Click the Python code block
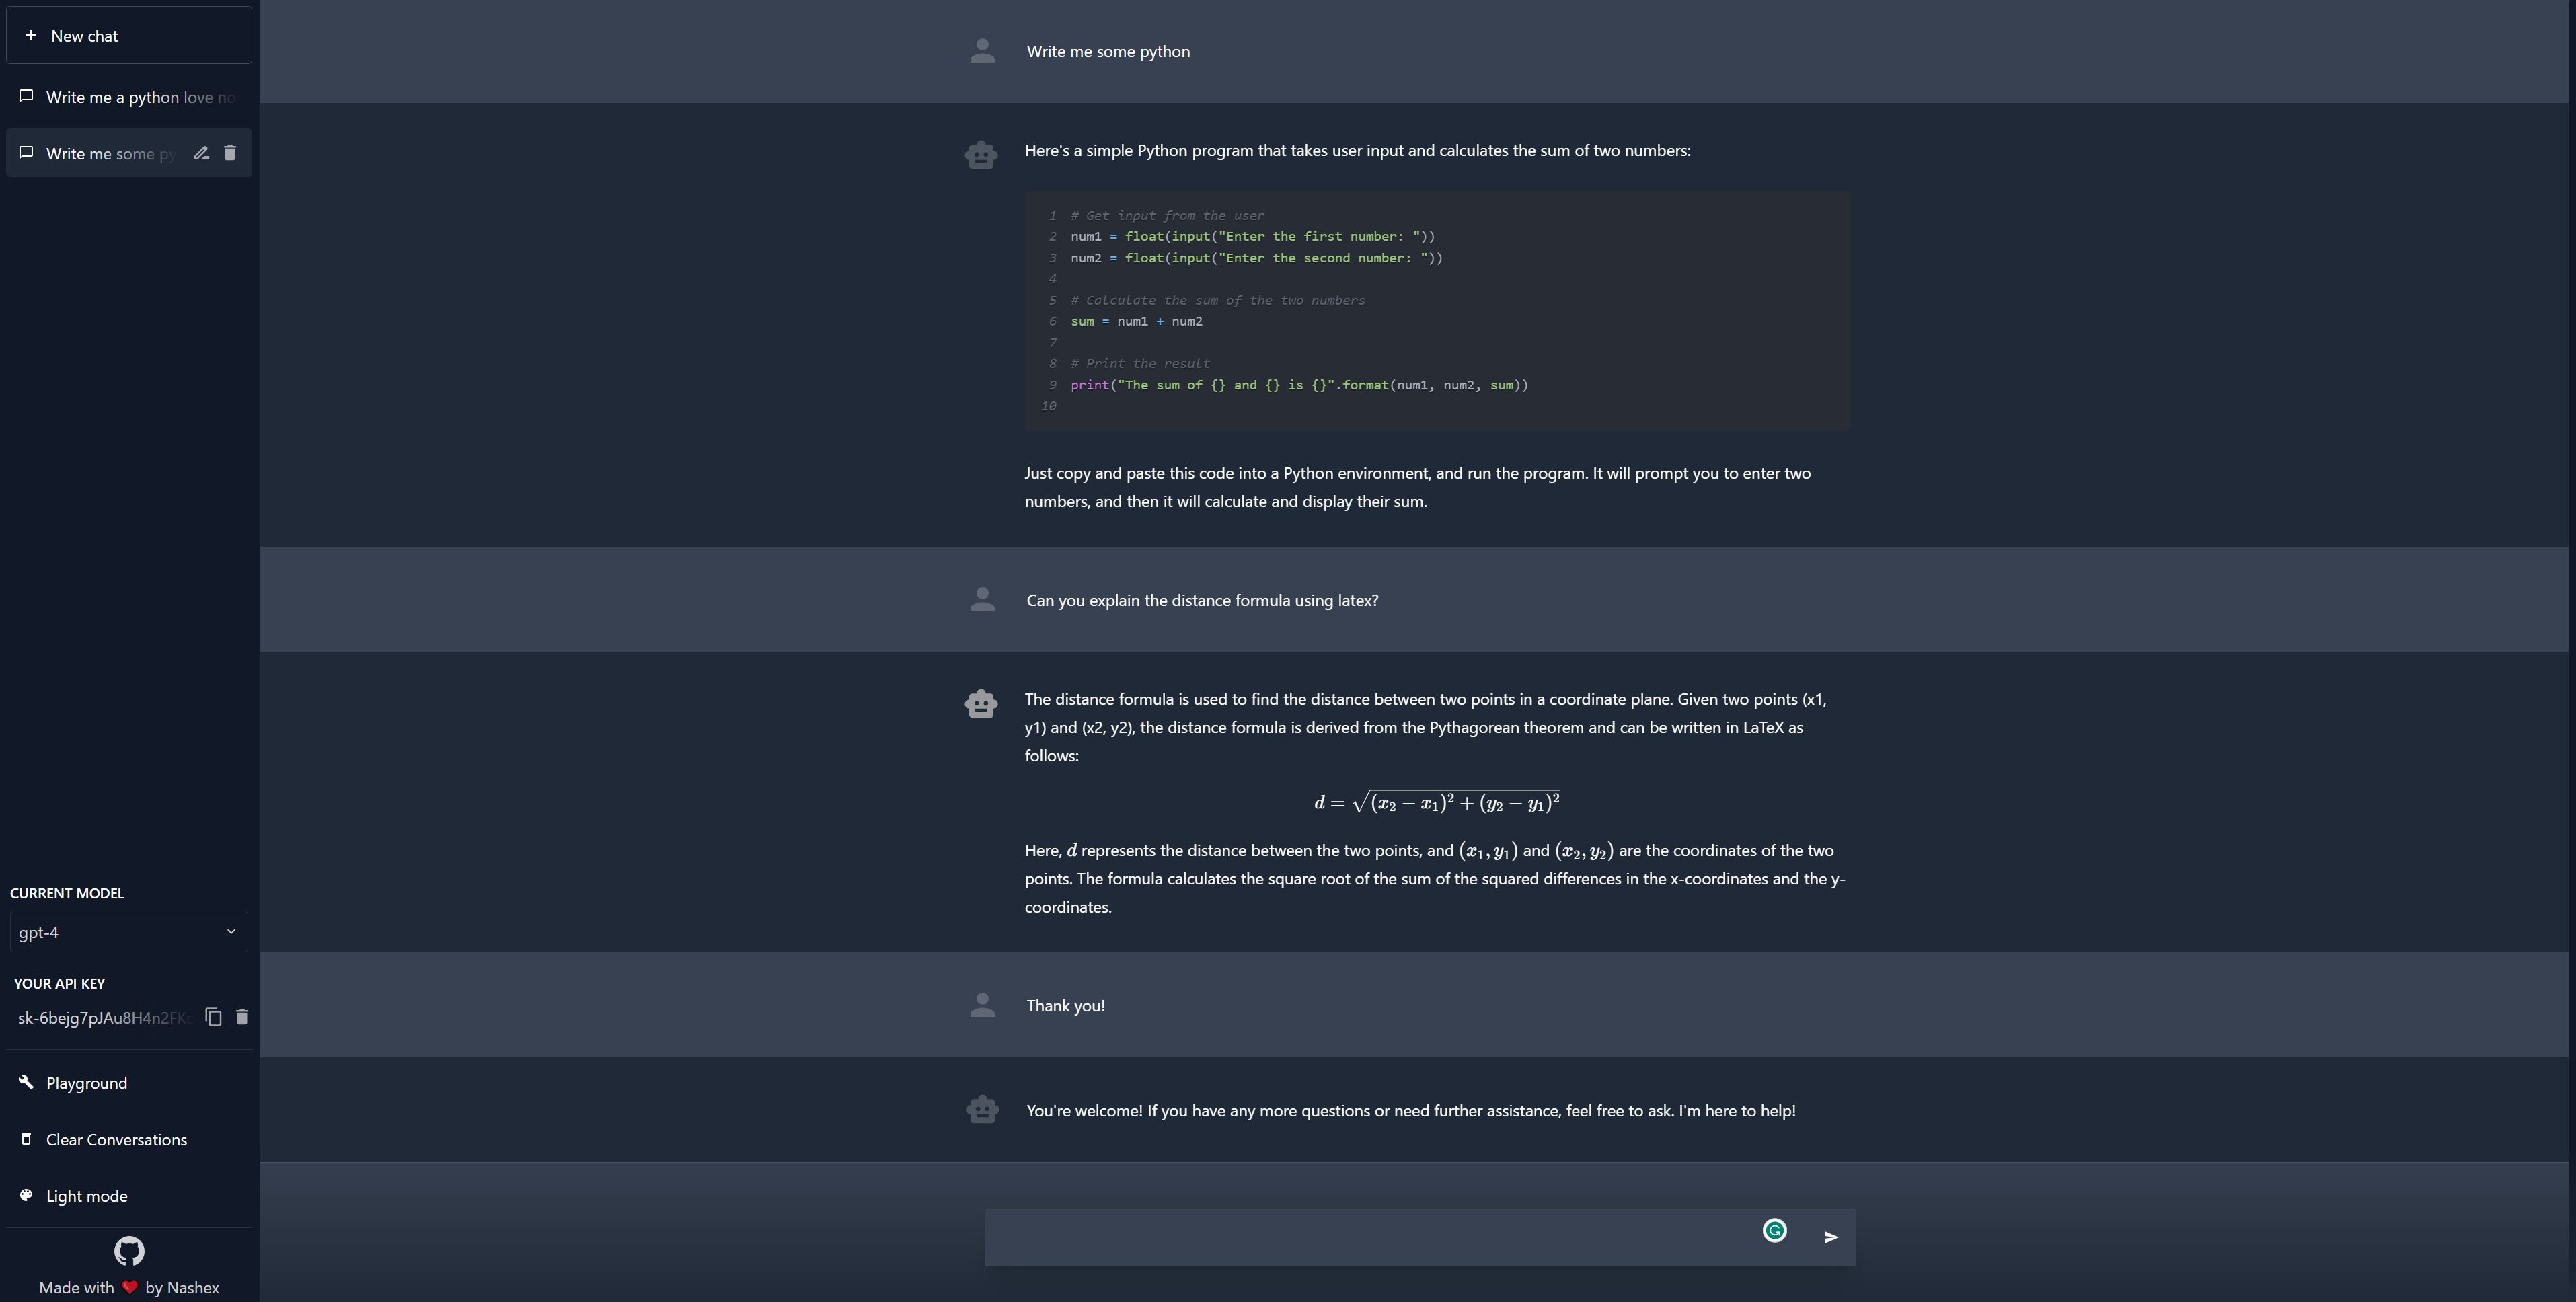 pyautogui.click(x=1436, y=310)
